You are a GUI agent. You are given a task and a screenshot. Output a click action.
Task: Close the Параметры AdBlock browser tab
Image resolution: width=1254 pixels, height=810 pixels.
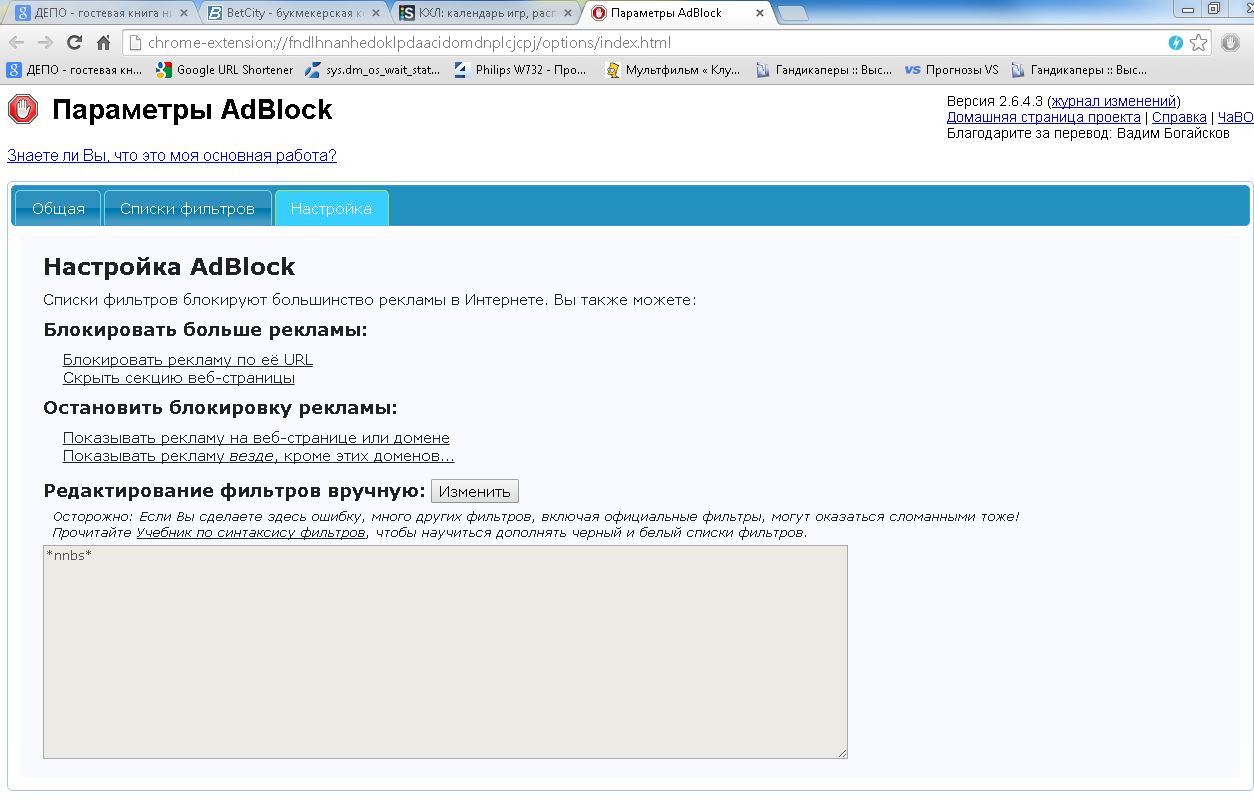pyautogui.click(x=760, y=14)
